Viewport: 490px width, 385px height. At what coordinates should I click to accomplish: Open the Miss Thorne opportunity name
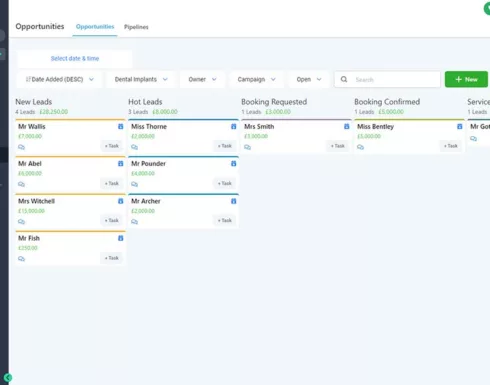[149, 127]
